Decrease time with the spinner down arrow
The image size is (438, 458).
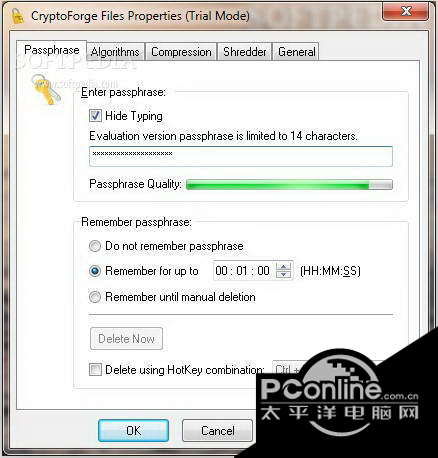tap(283, 274)
